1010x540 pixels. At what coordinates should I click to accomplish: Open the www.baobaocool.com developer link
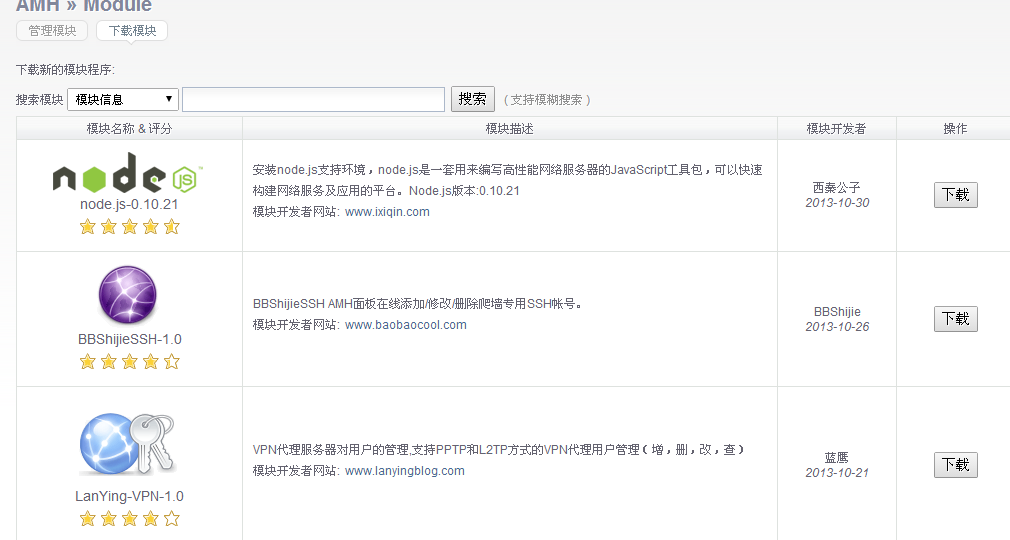coord(405,325)
